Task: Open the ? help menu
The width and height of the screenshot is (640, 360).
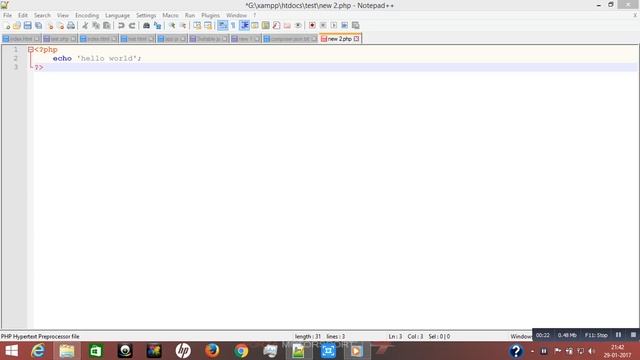Action: click(254, 15)
